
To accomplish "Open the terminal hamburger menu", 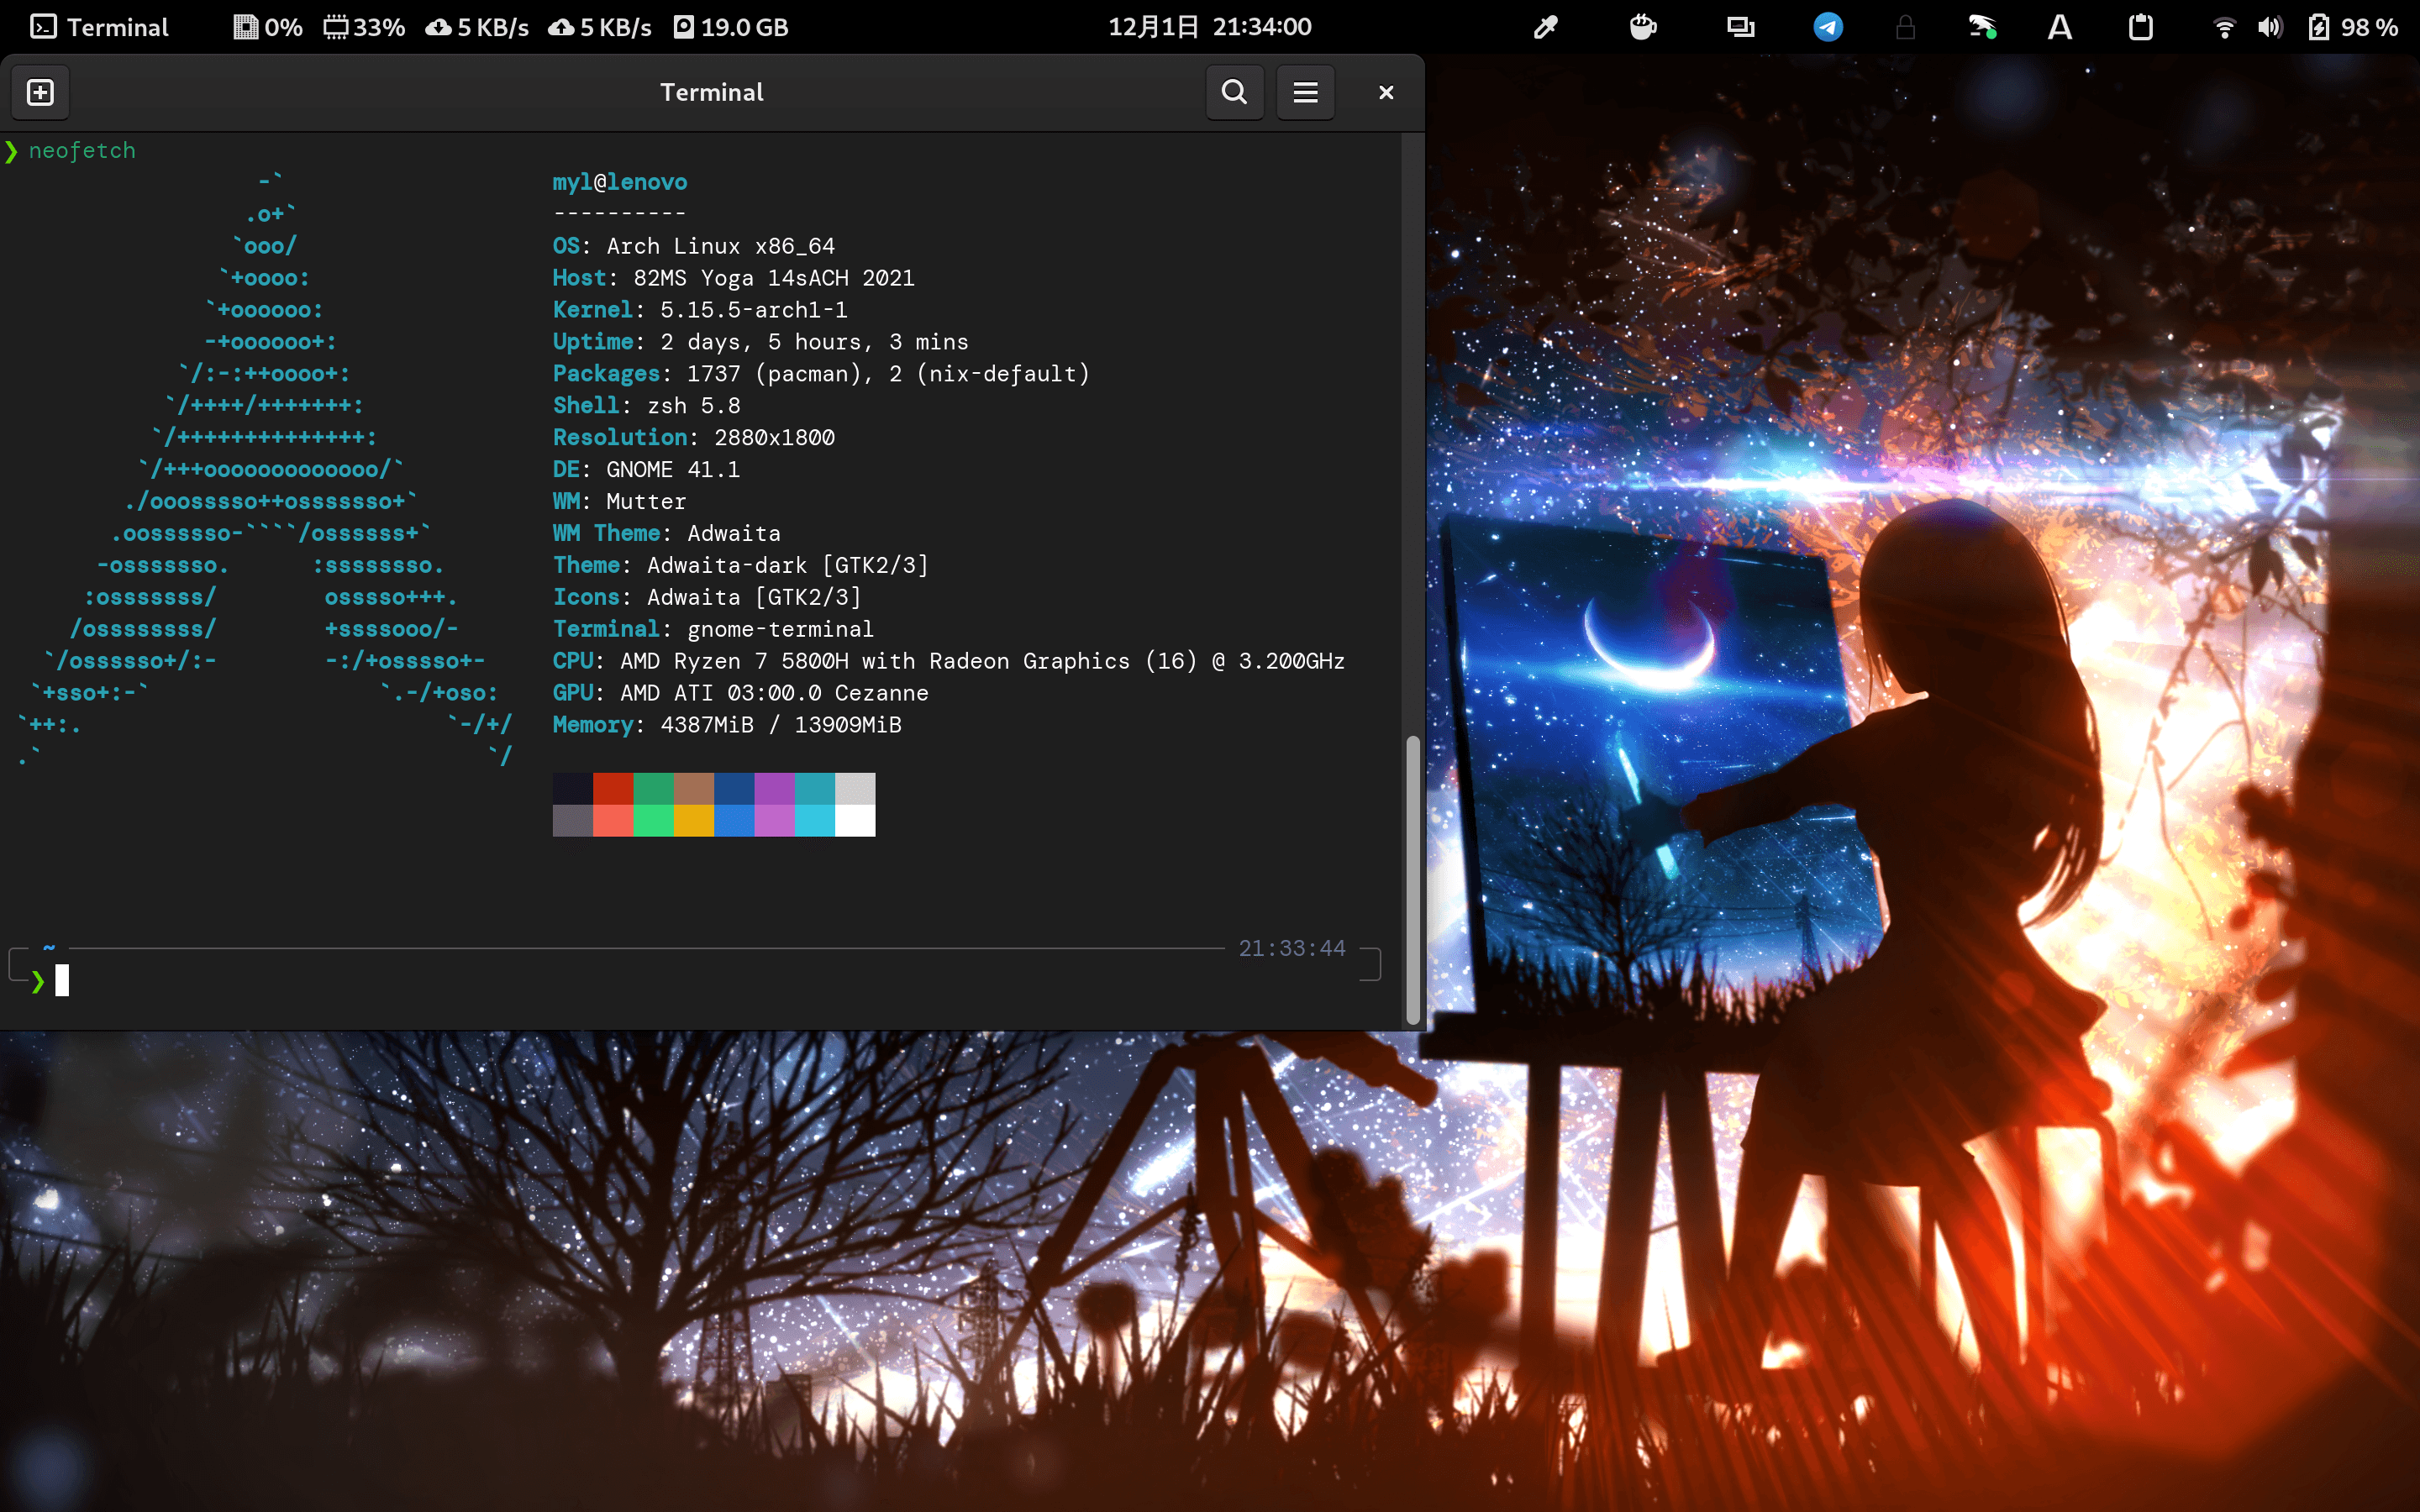I will pyautogui.click(x=1305, y=92).
